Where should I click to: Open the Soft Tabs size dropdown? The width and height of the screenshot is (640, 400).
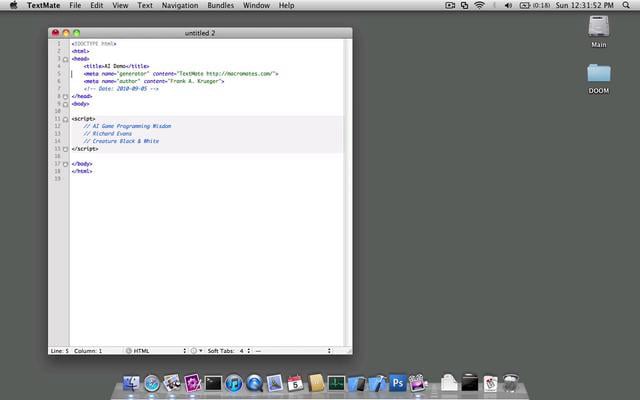[245, 351]
